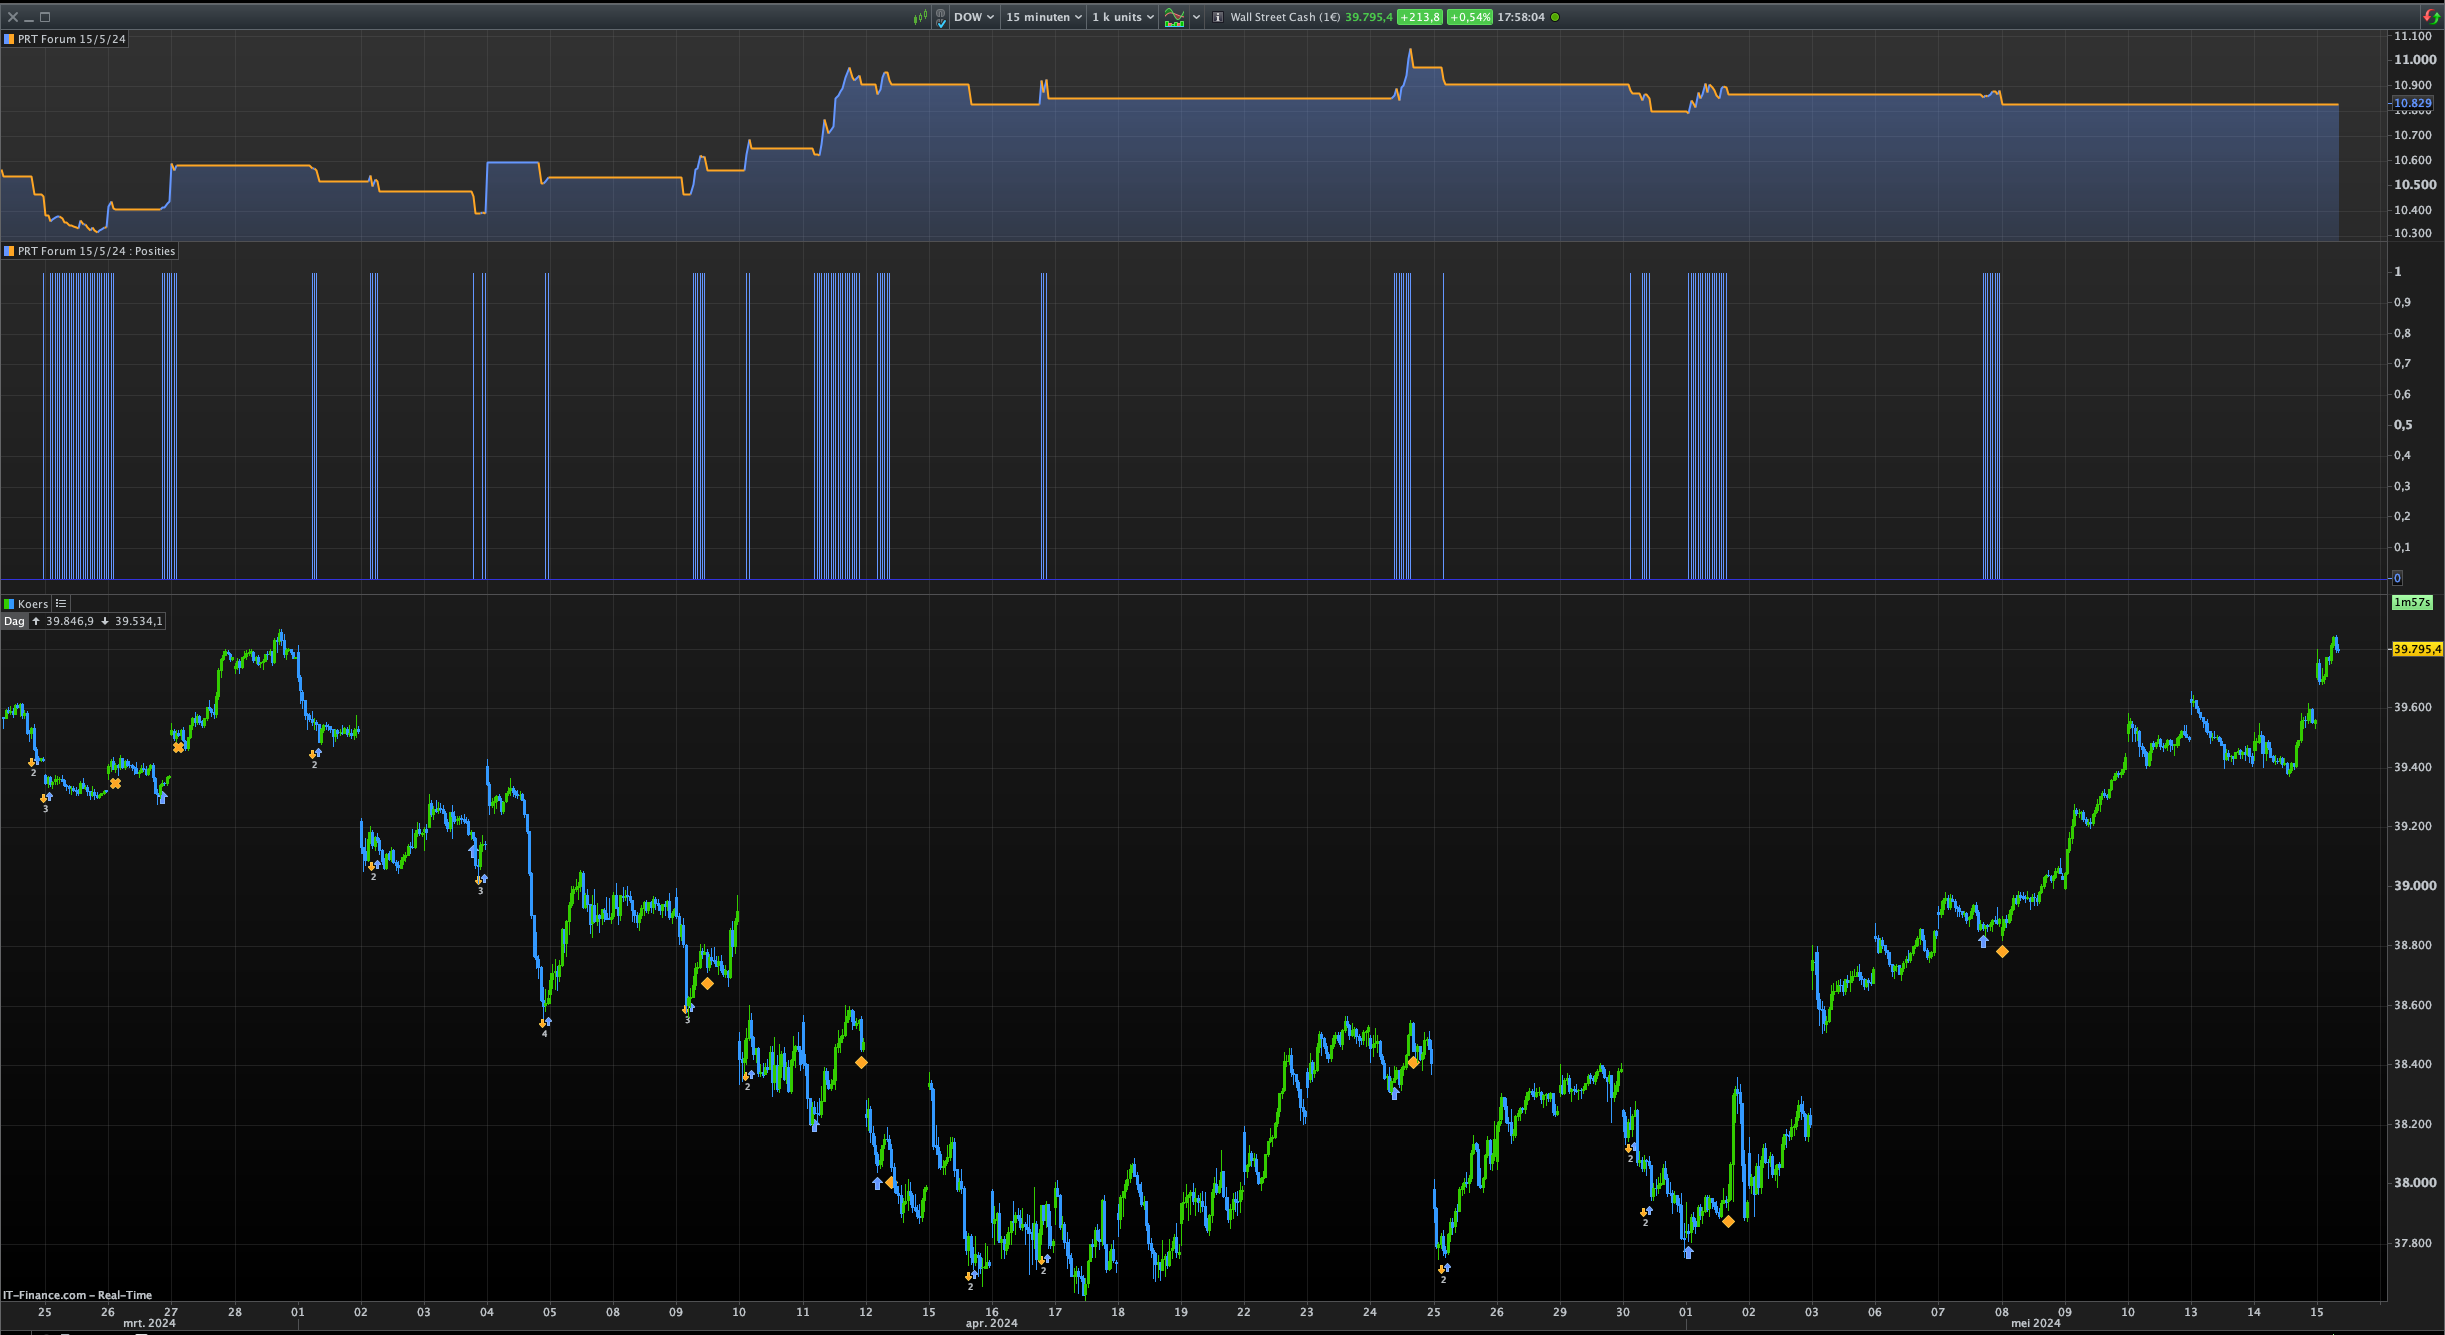Open the PRT Forum 15/5/24 : Posities label

95,251
